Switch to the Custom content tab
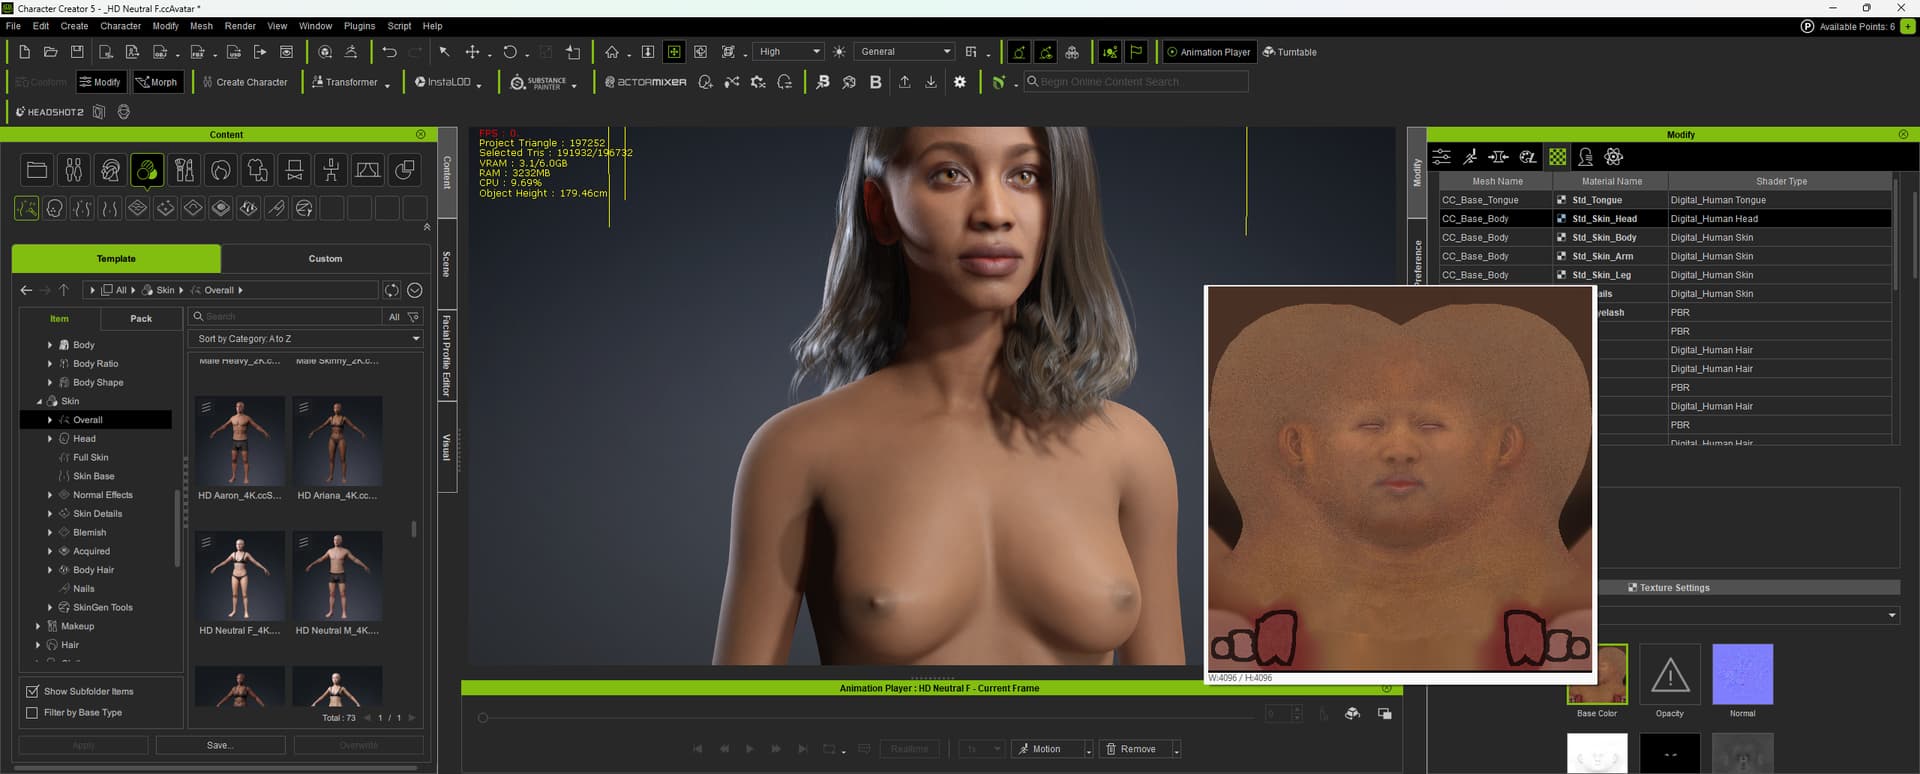This screenshot has width=1920, height=774. click(325, 259)
